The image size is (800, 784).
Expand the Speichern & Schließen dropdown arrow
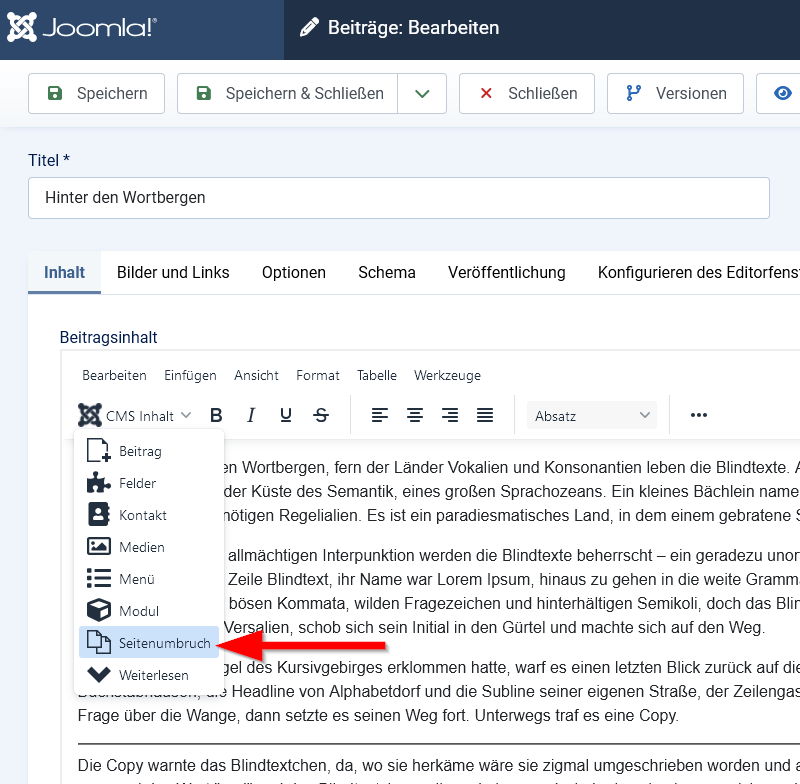(x=422, y=93)
